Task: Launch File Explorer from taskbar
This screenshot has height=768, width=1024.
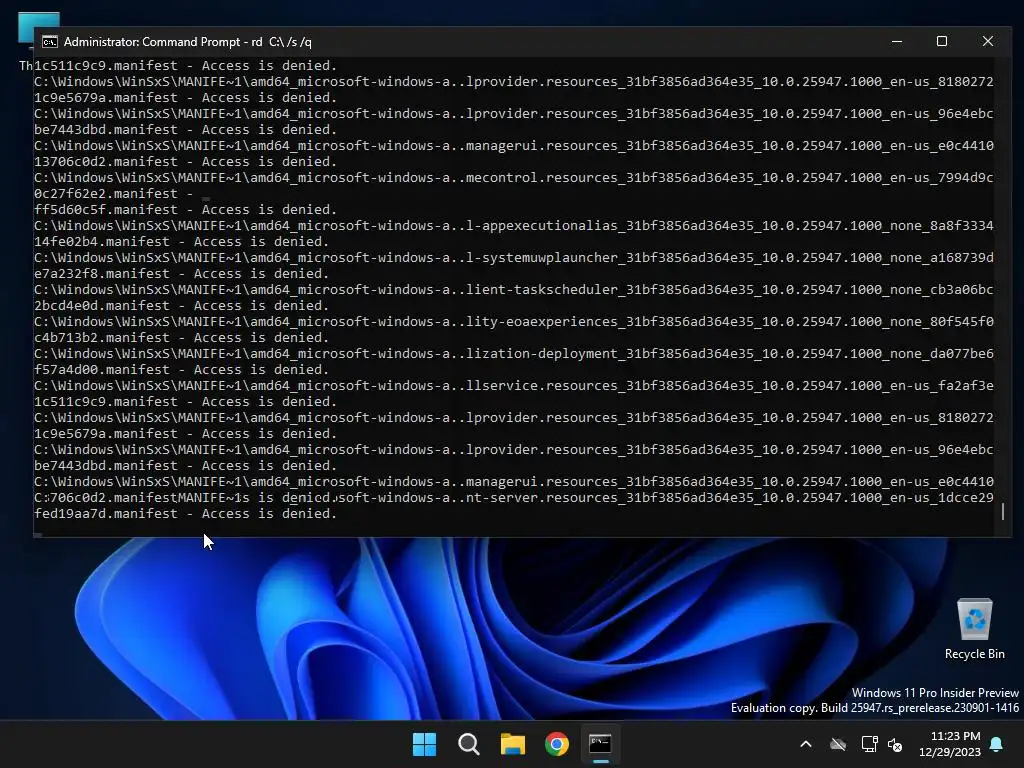Action: (513, 744)
